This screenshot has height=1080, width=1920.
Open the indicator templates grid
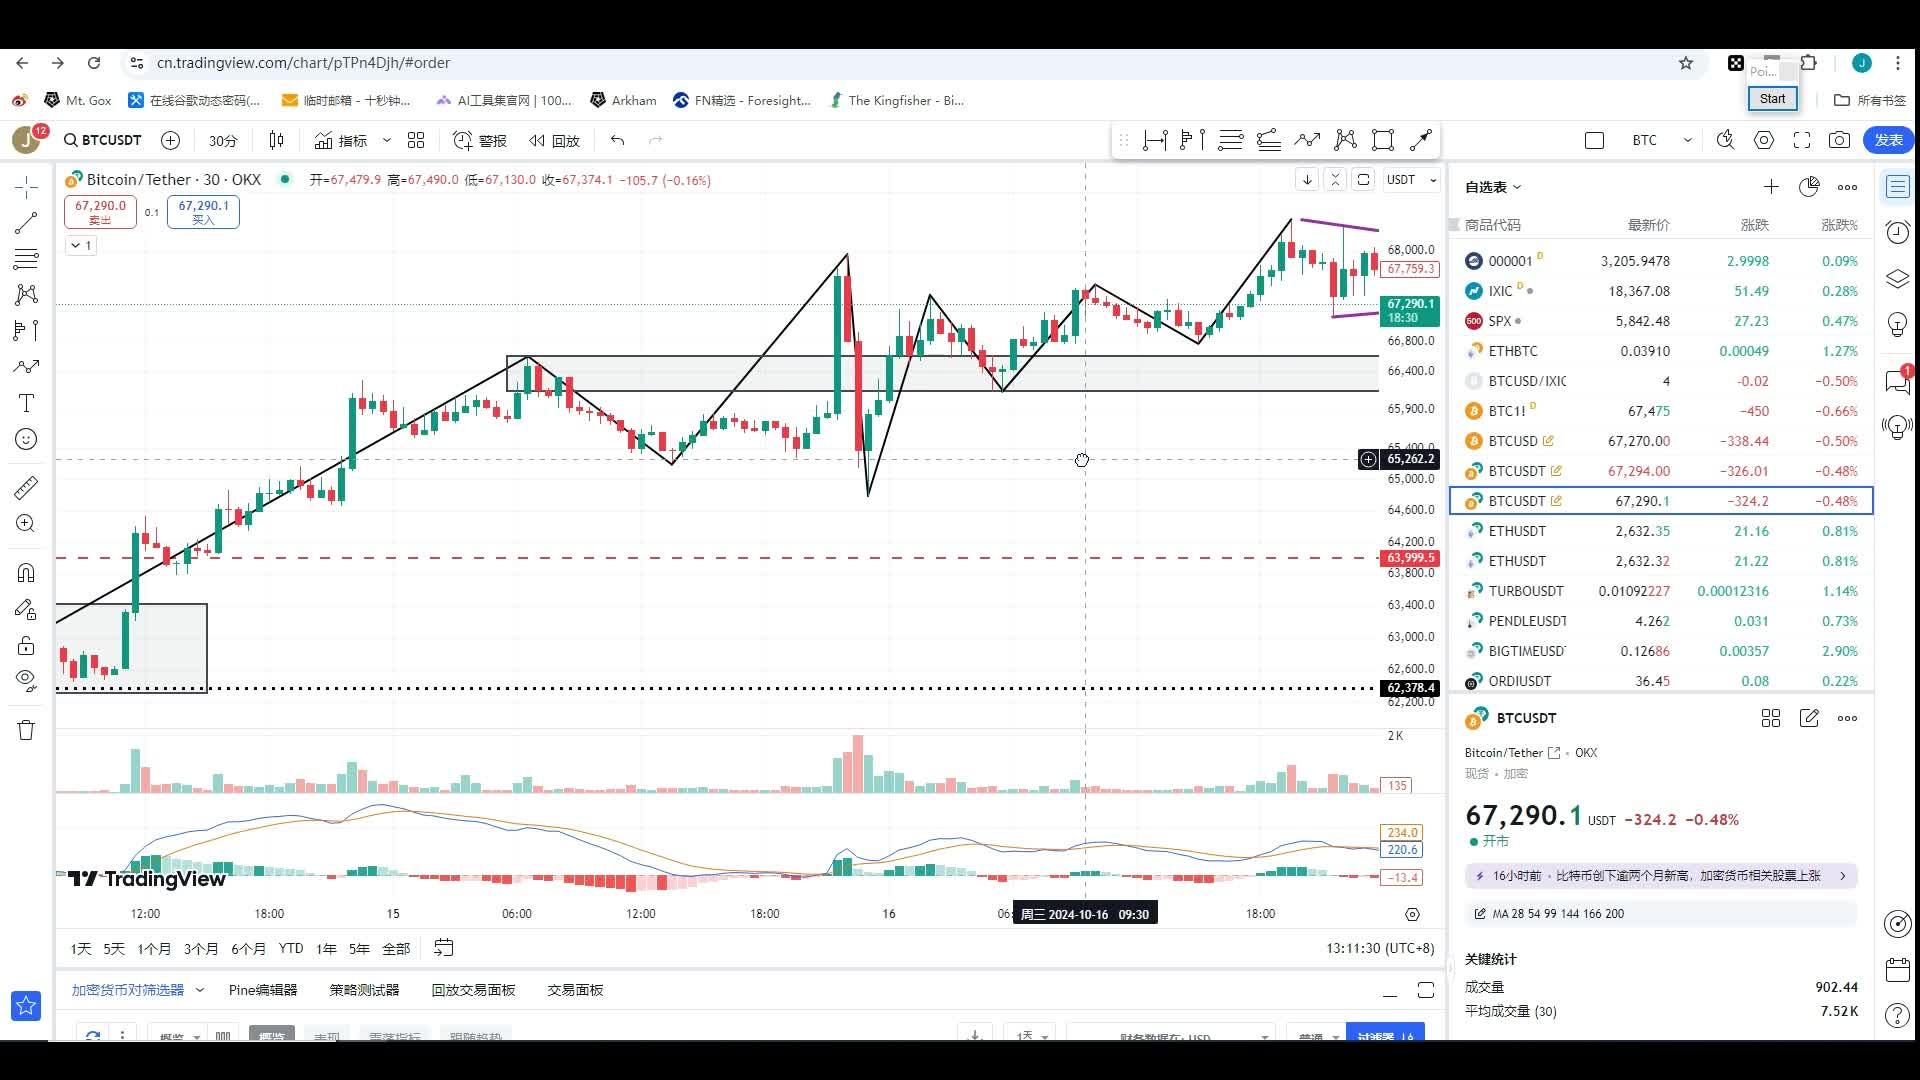click(x=416, y=140)
